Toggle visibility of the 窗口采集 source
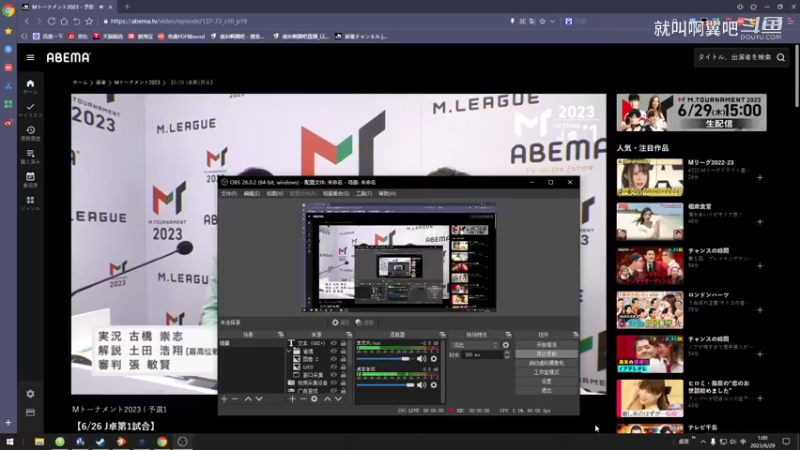 coord(334,375)
